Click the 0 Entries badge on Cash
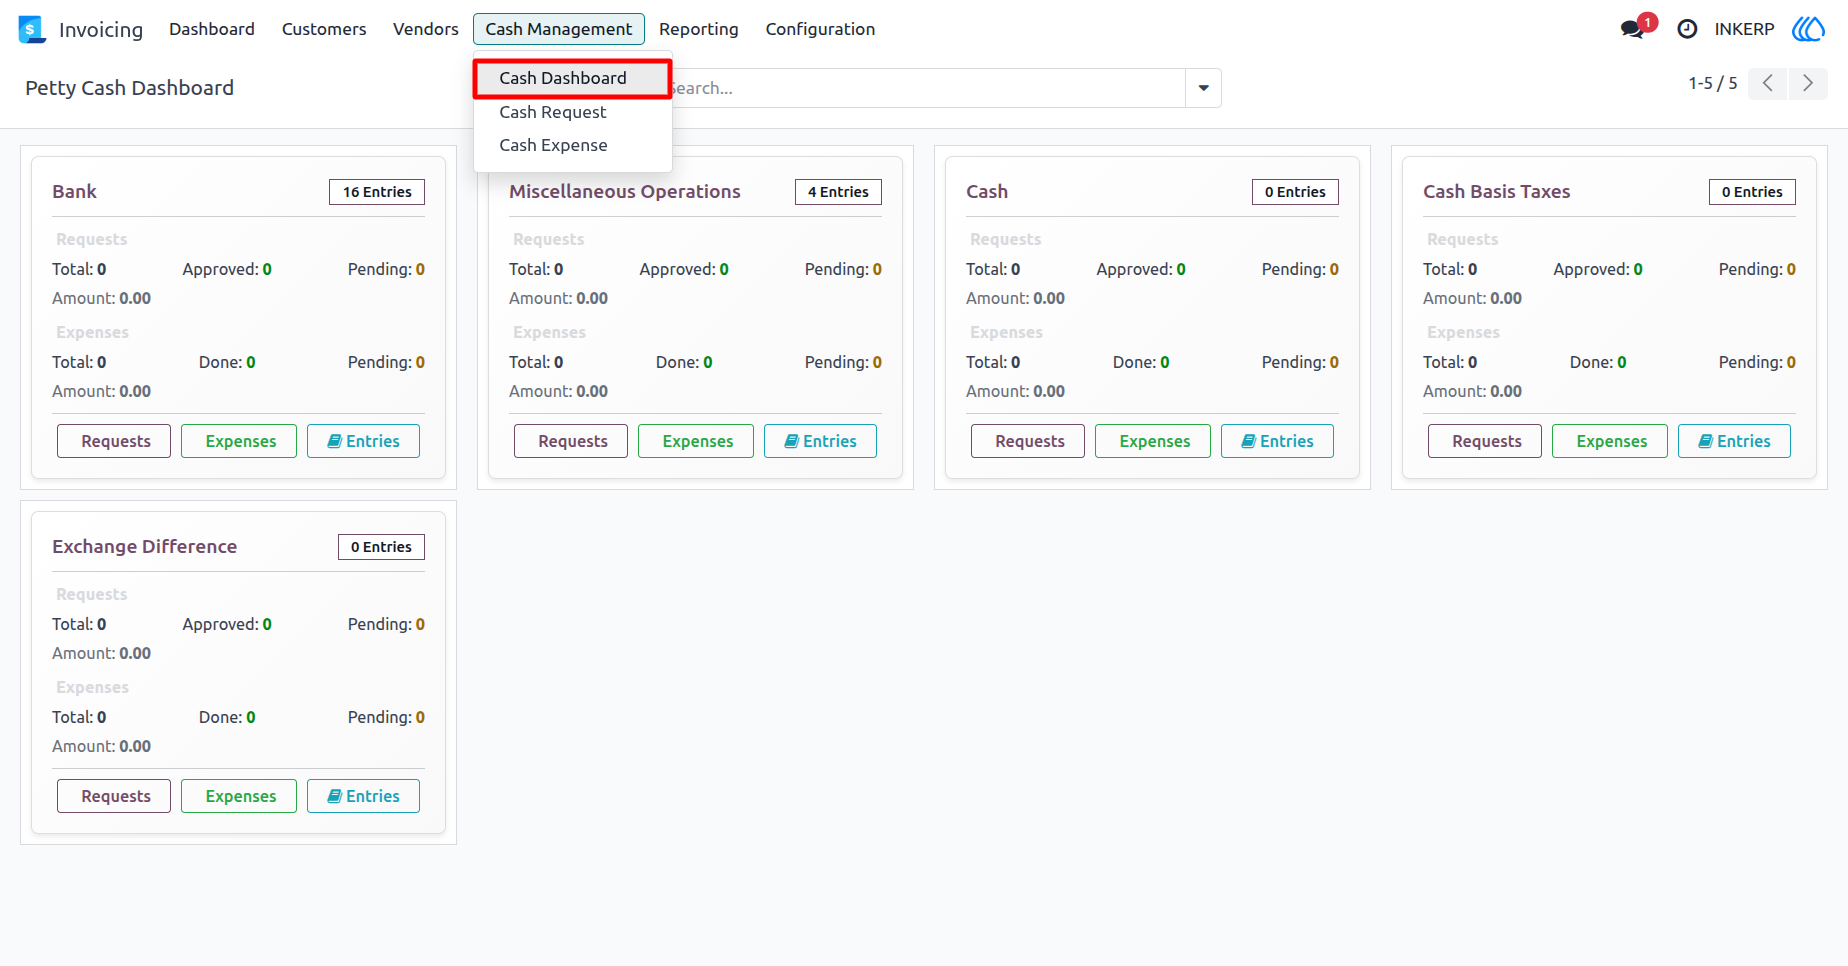The height and width of the screenshot is (966, 1848). 1295,192
